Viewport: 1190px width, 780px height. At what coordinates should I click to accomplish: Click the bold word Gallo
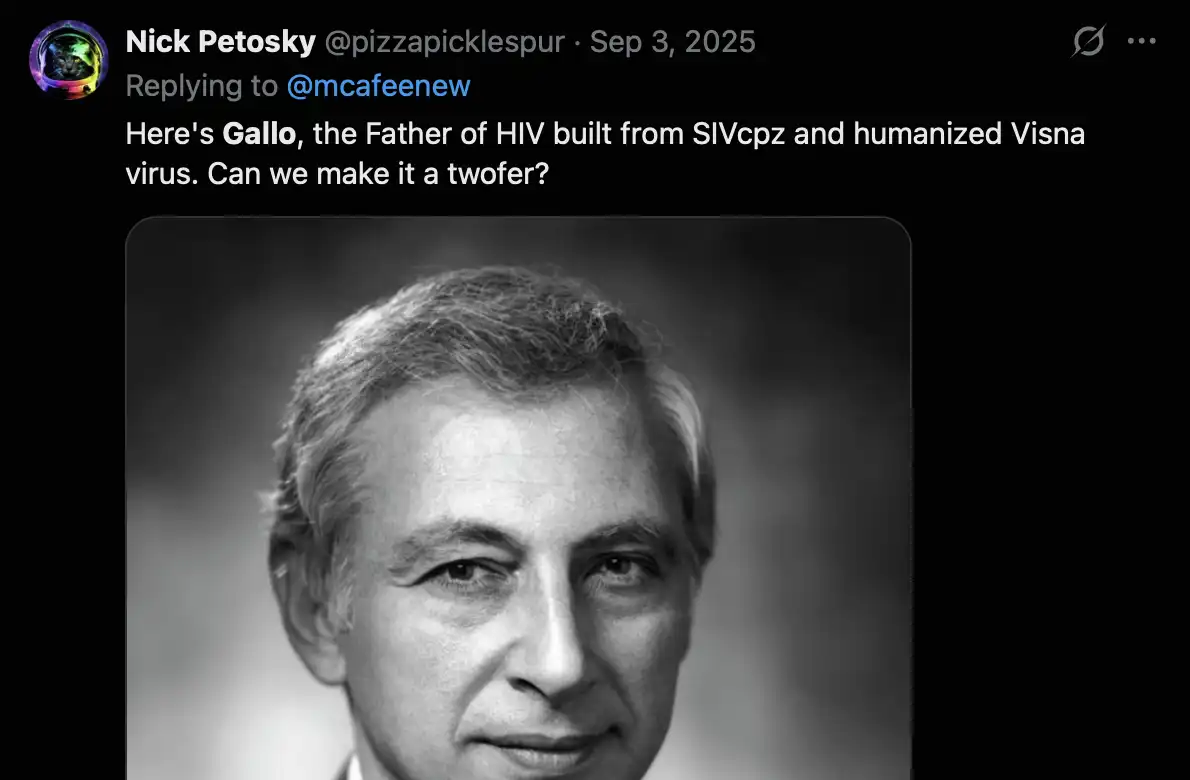259,133
